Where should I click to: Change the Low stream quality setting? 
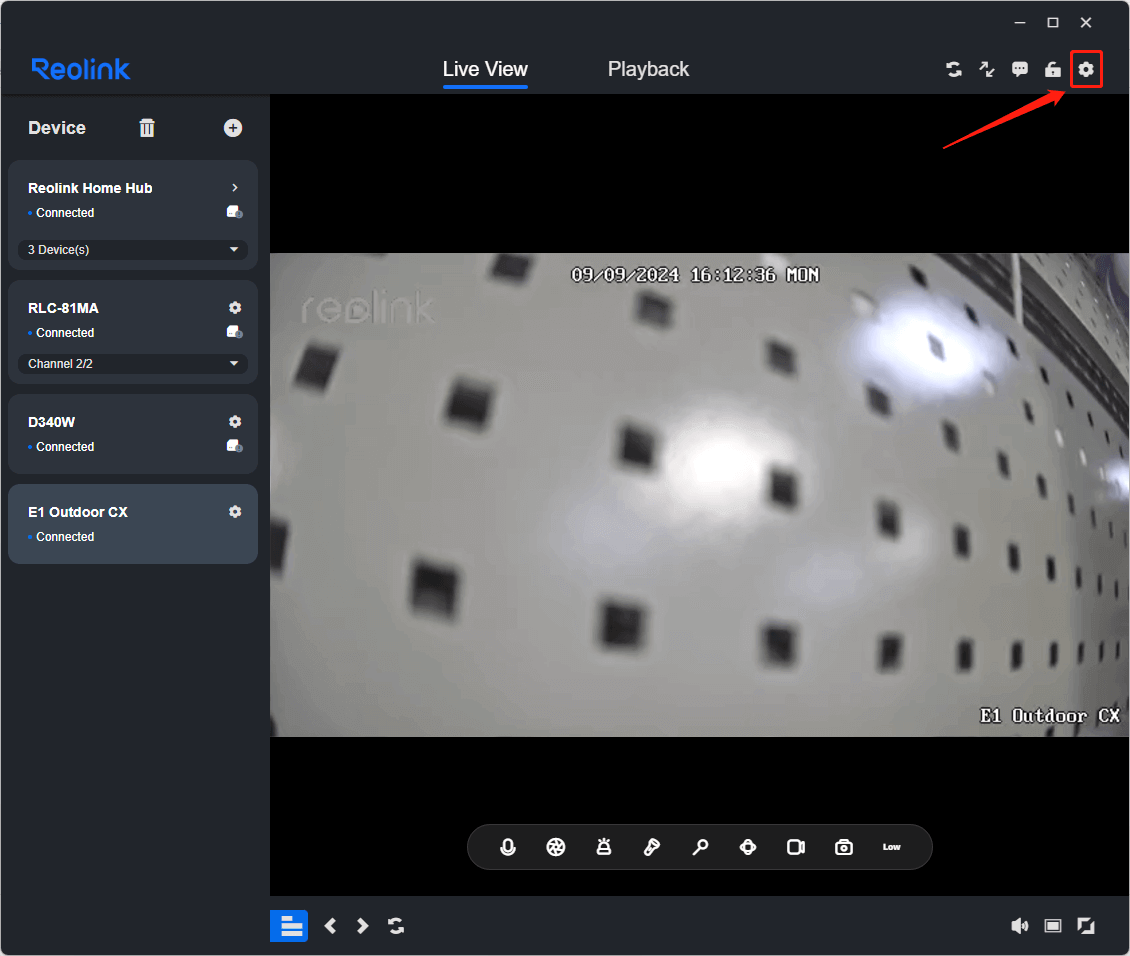coord(891,847)
